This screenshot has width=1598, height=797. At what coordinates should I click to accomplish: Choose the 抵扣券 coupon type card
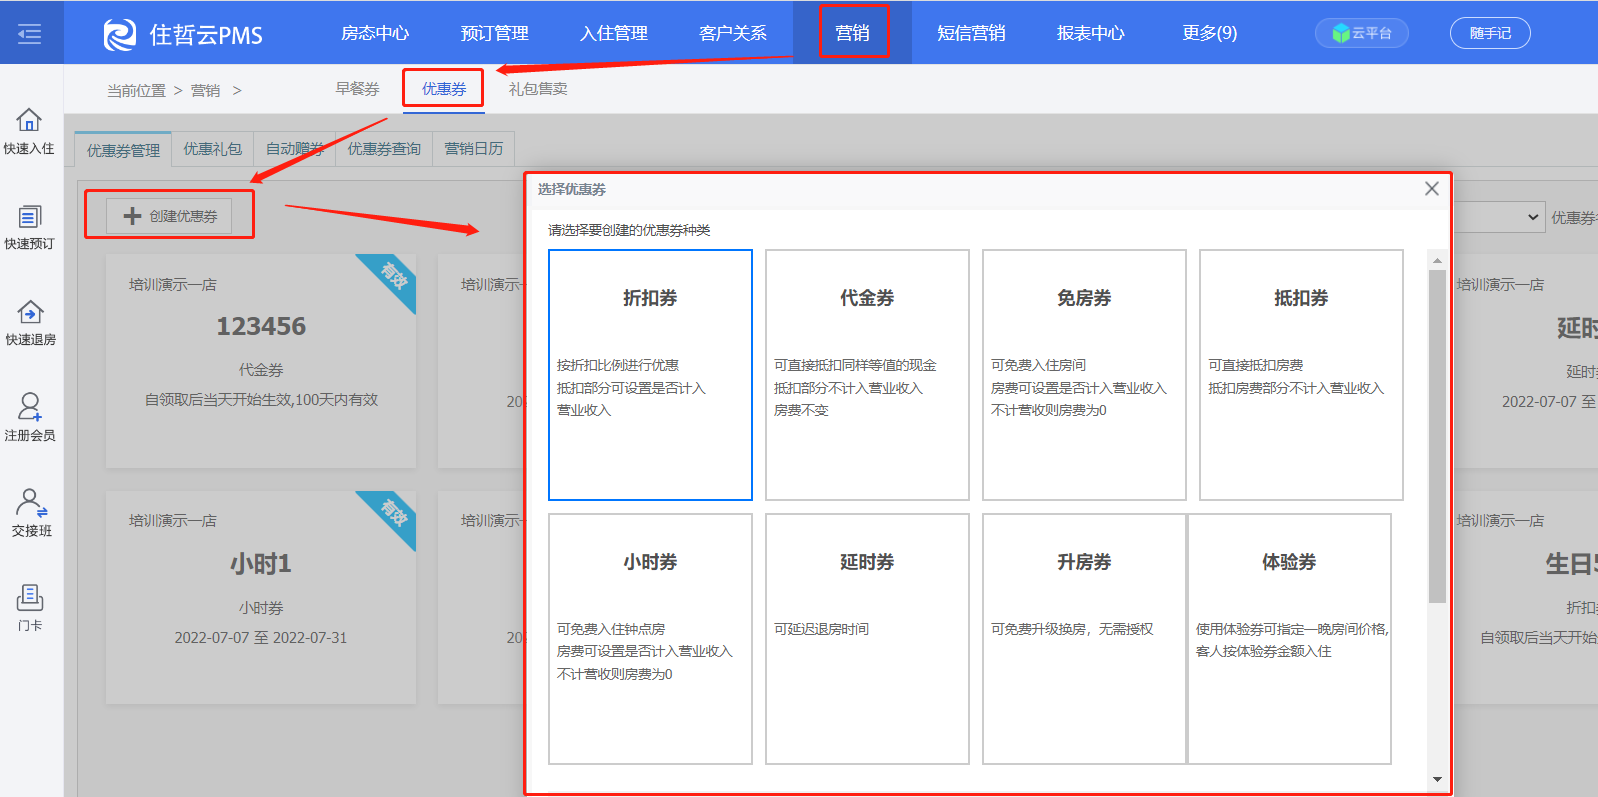(1301, 375)
